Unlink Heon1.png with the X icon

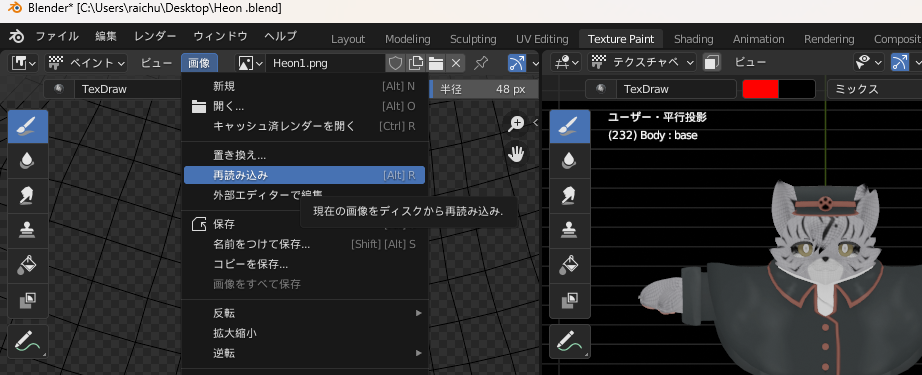(x=455, y=63)
